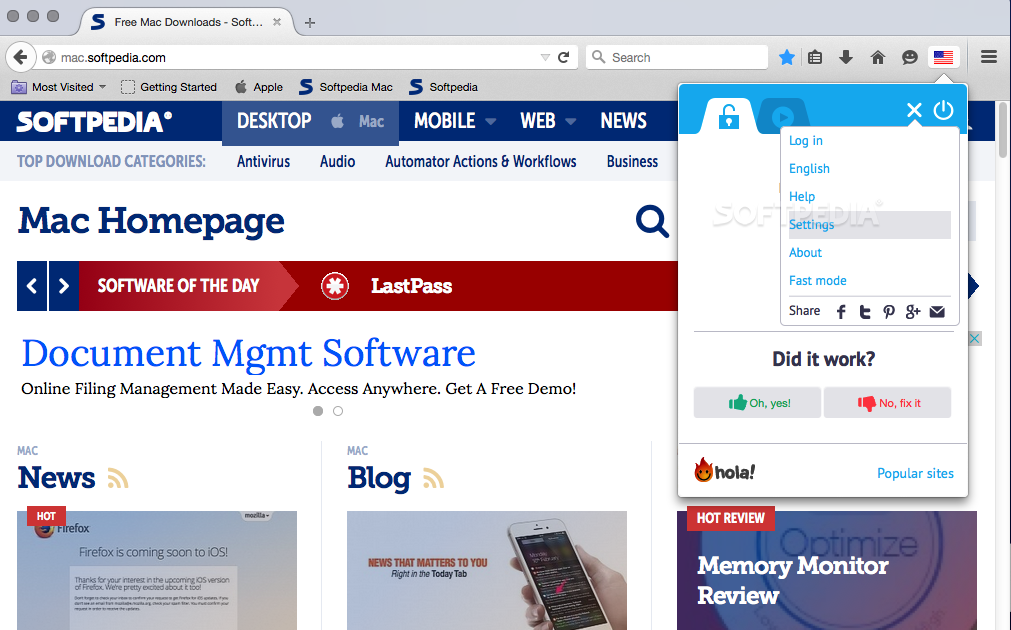Image resolution: width=1011 pixels, height=630 pixels.
Task: Open the Softpedia Mac bookmark
Action: (346, 87)
